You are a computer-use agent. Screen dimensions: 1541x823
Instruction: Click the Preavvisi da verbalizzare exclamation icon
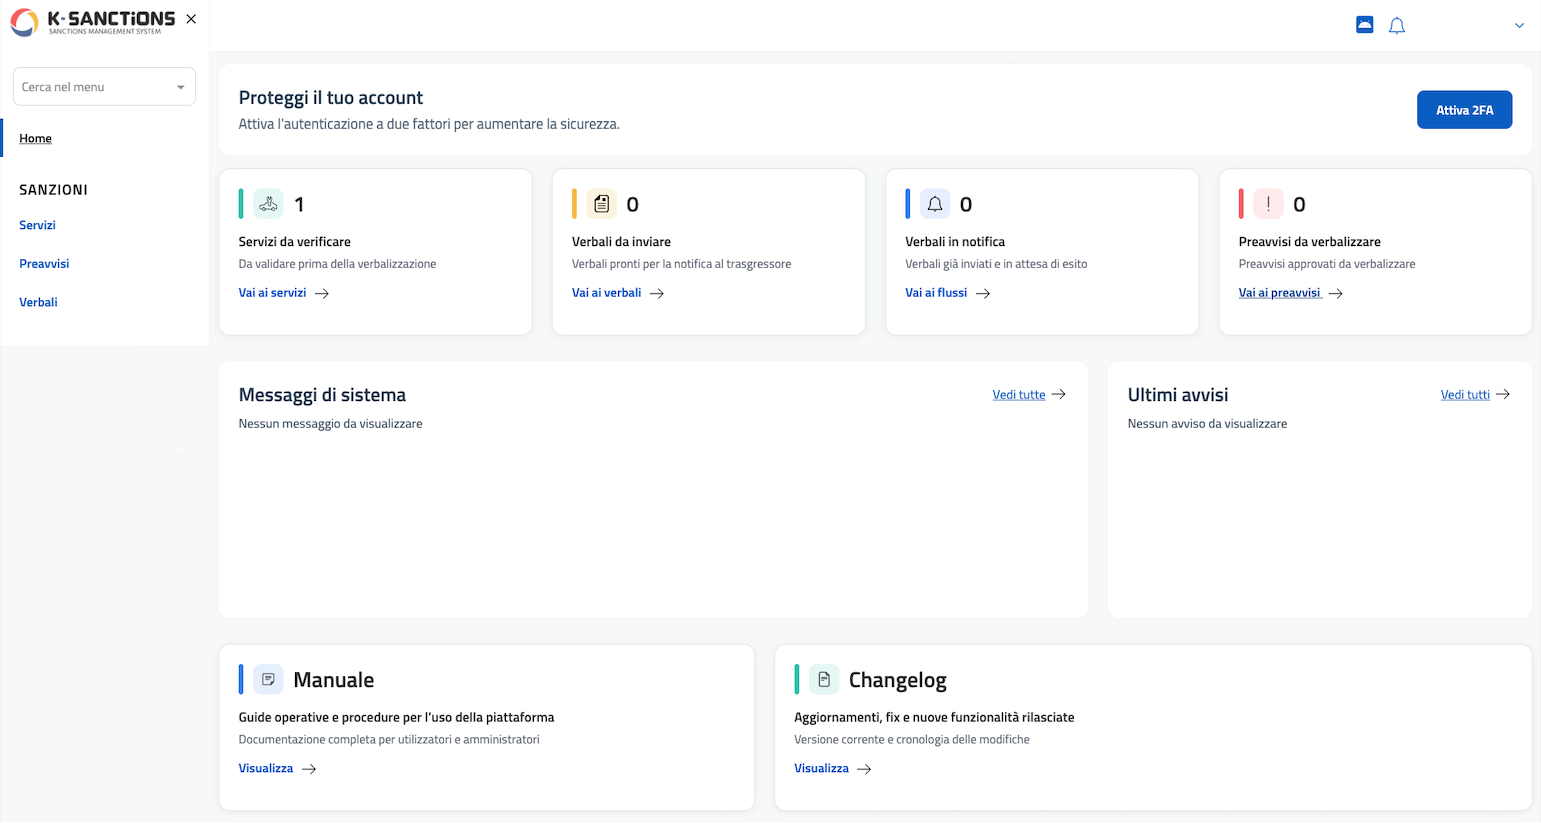[1268, 204]
